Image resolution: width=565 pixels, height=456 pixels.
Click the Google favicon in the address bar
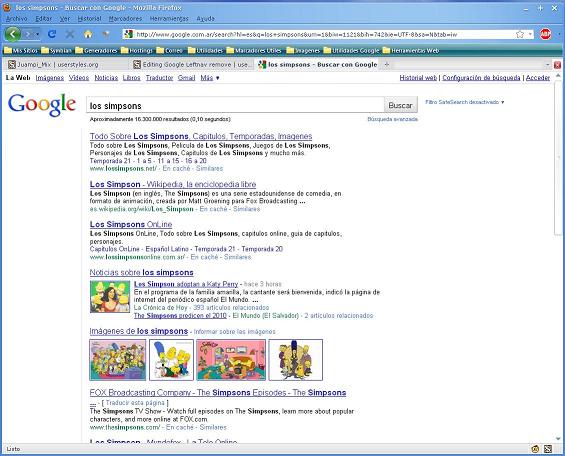click(x=128, y=34)
